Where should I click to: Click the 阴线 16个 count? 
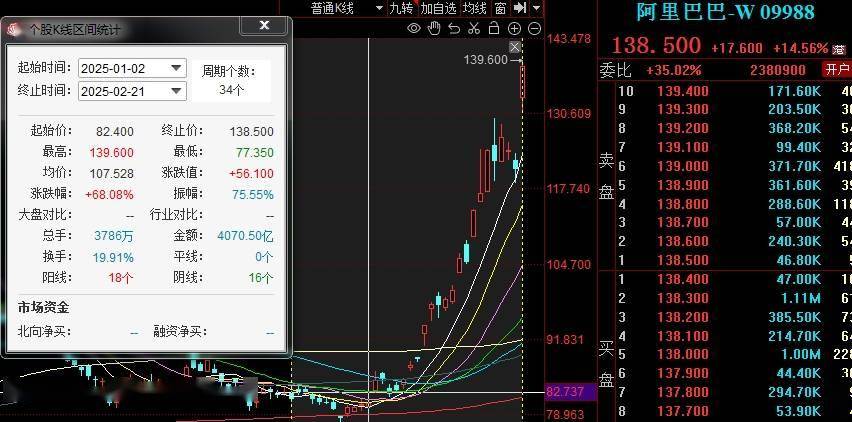click(x=261, y=278)
